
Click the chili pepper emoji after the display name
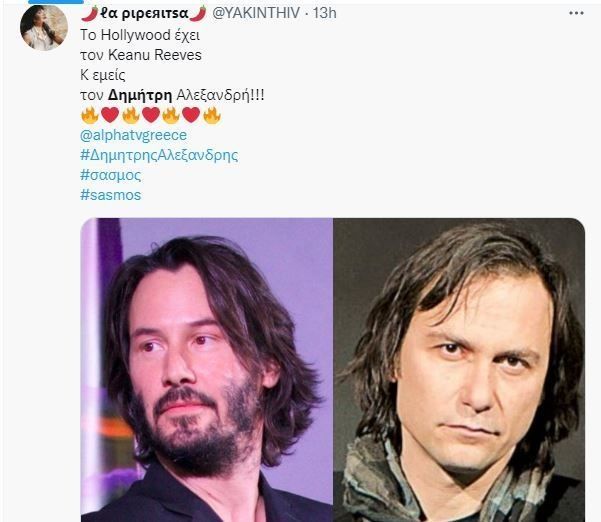198,13
